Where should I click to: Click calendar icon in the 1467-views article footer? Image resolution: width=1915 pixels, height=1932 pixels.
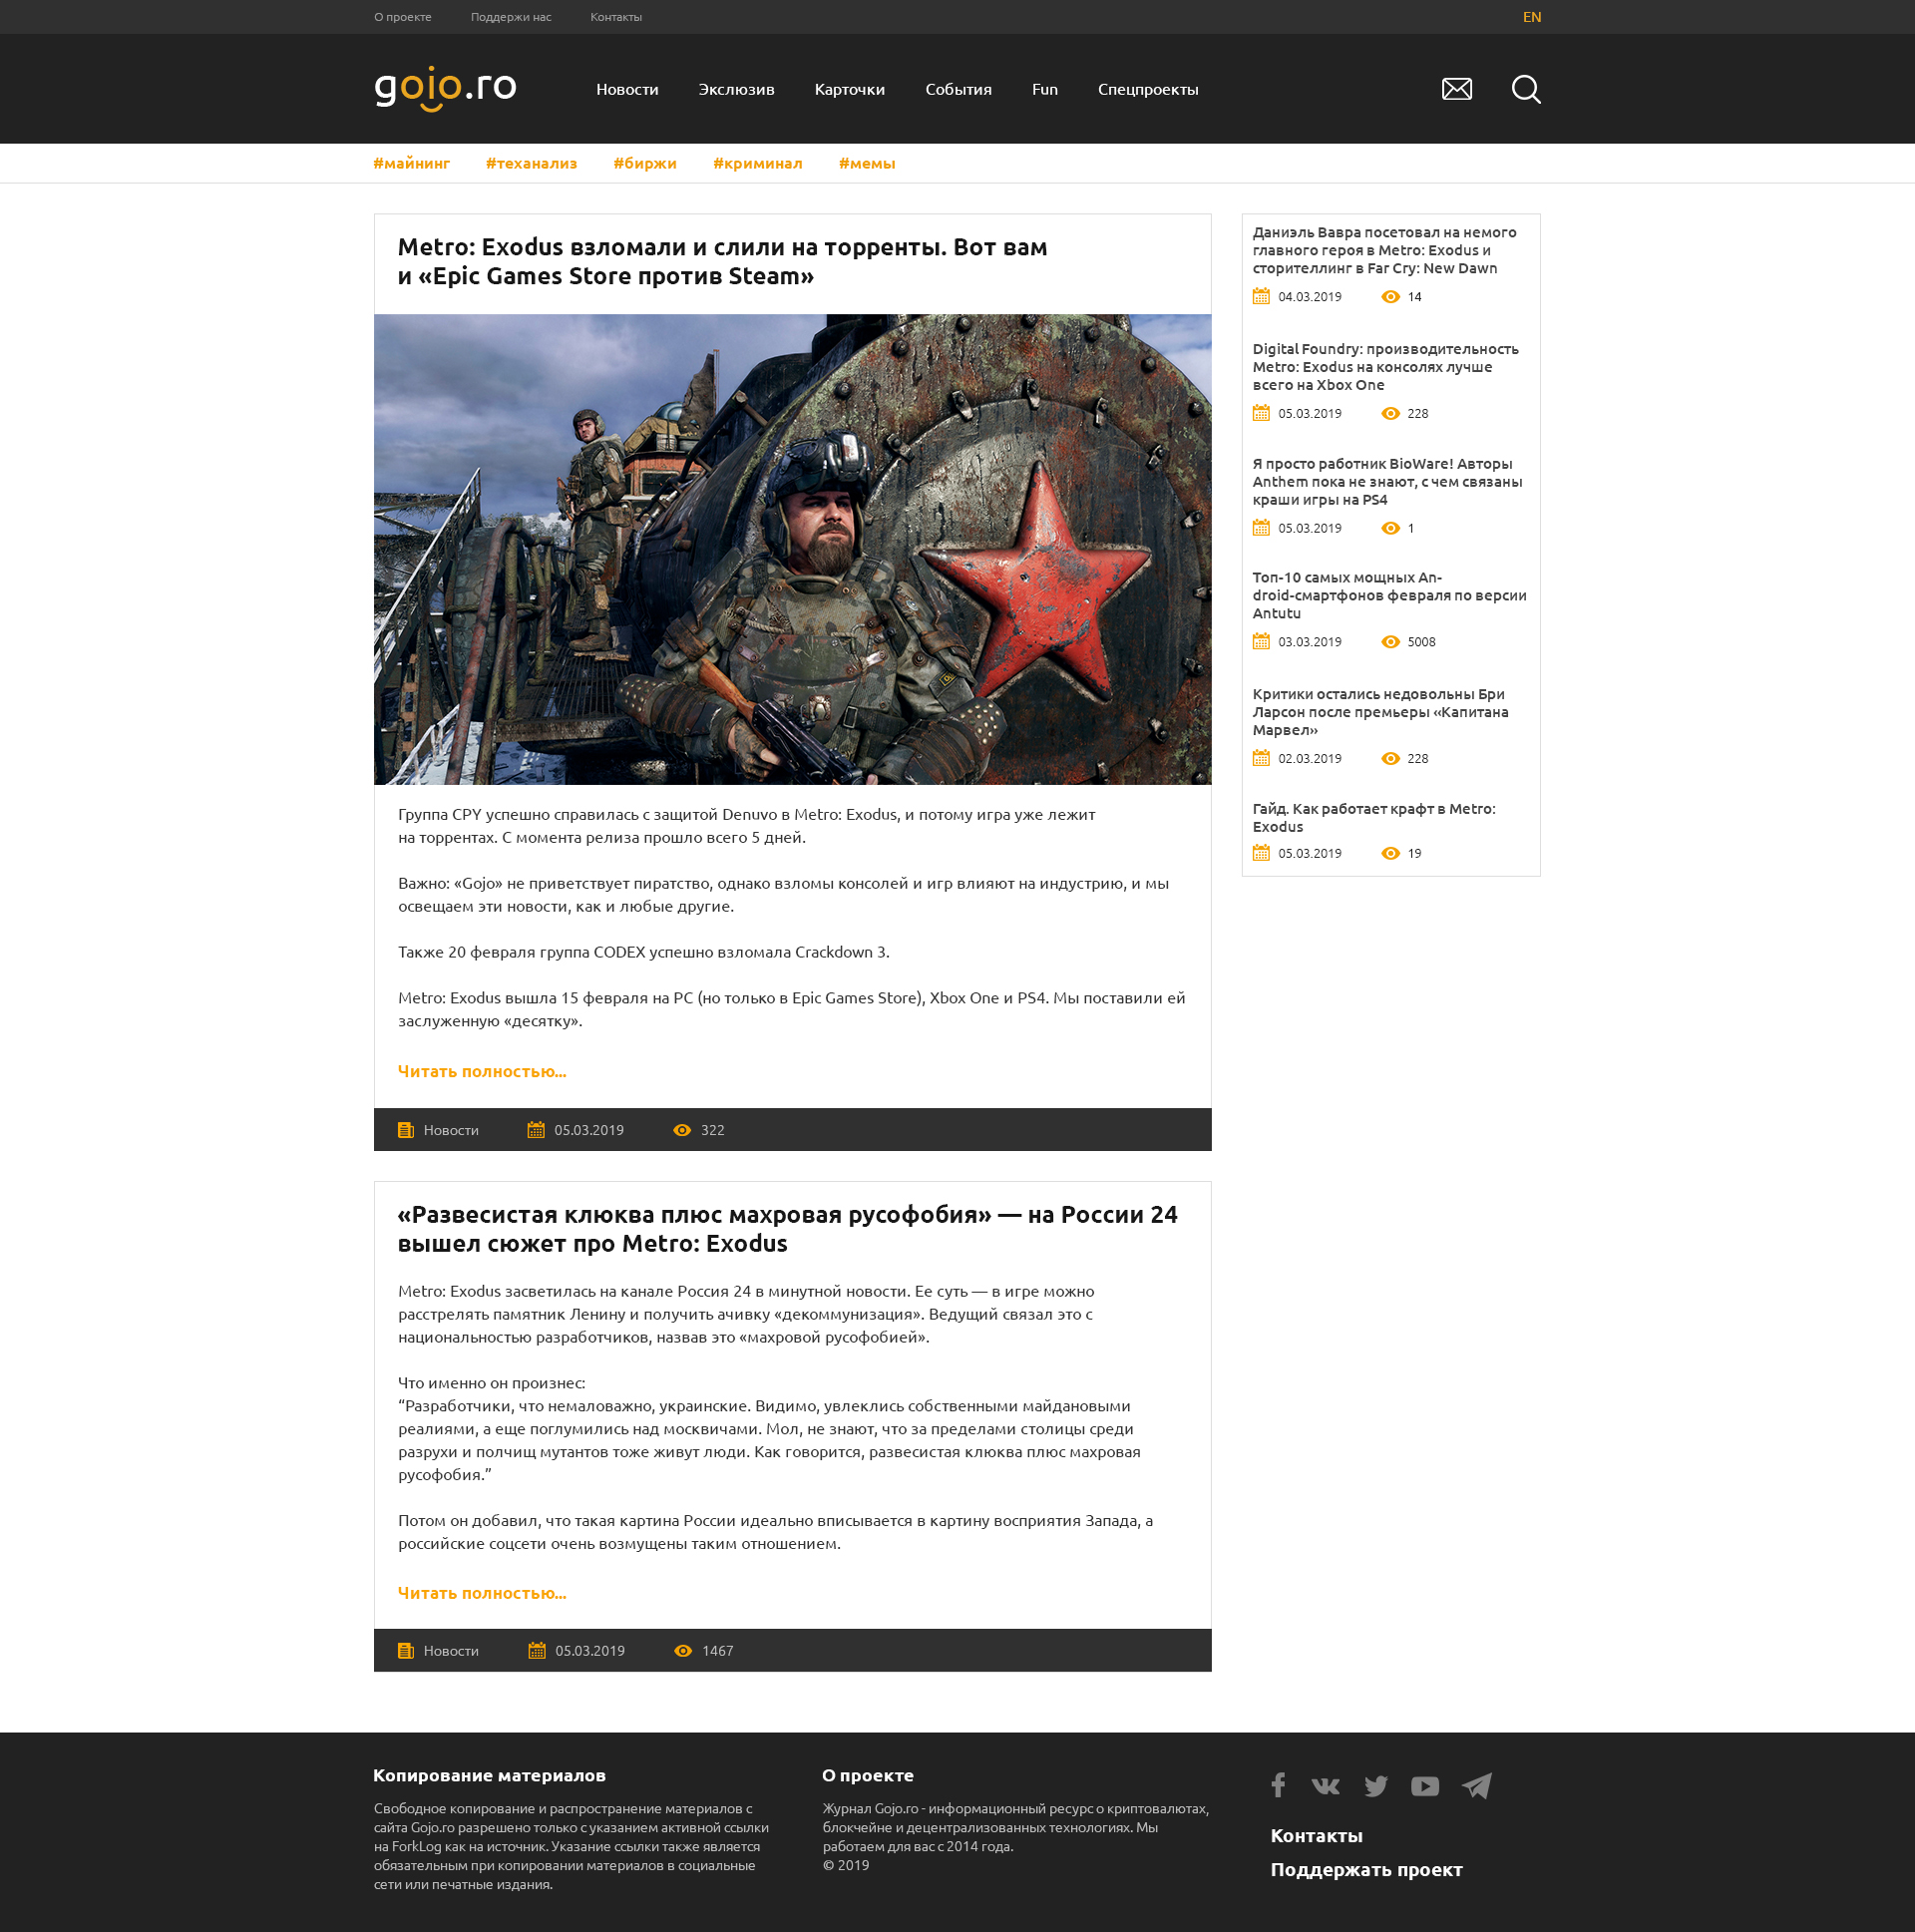click(537, 1651)
